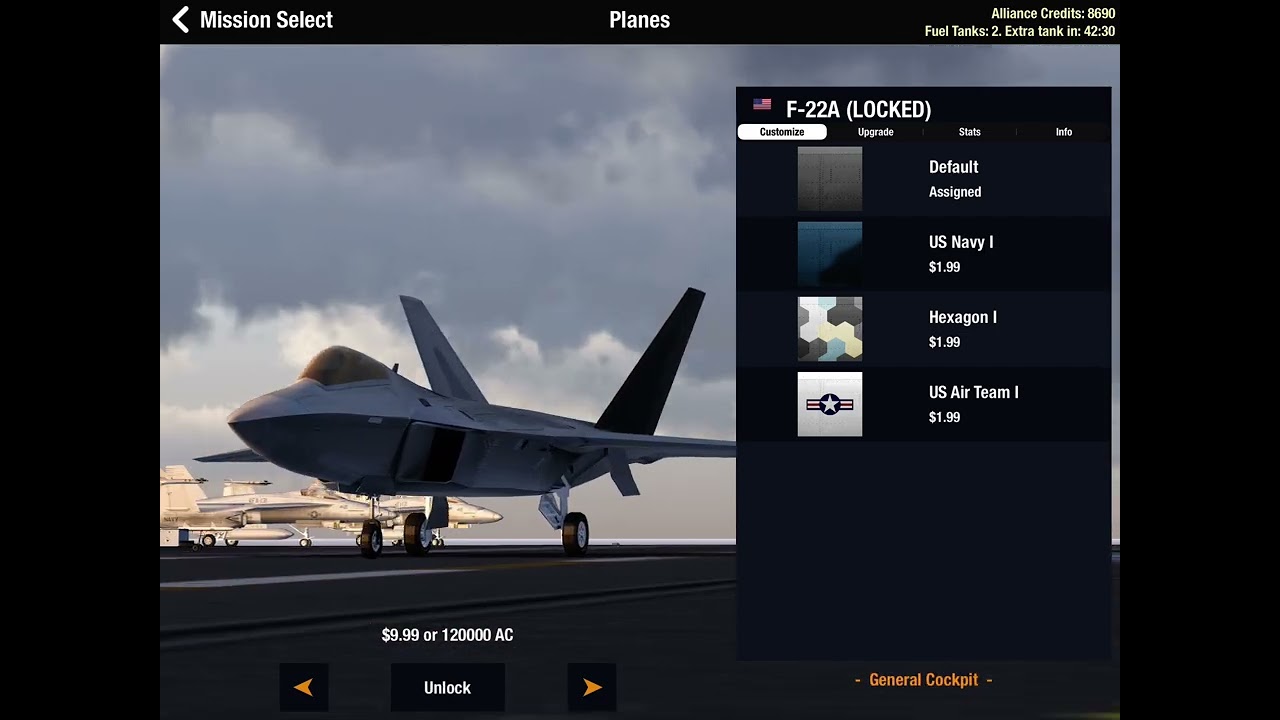This screenshot has width=1280, height=720.
Task: Click the US flag icon beside F-22A
Action: (762, 104)
